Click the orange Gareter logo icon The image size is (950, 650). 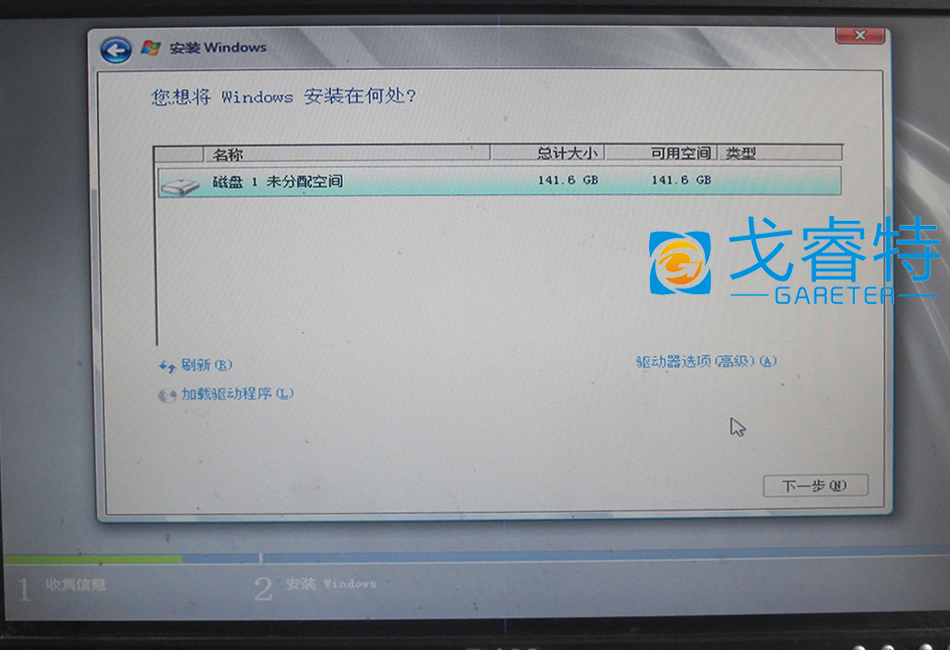point(680,263)
